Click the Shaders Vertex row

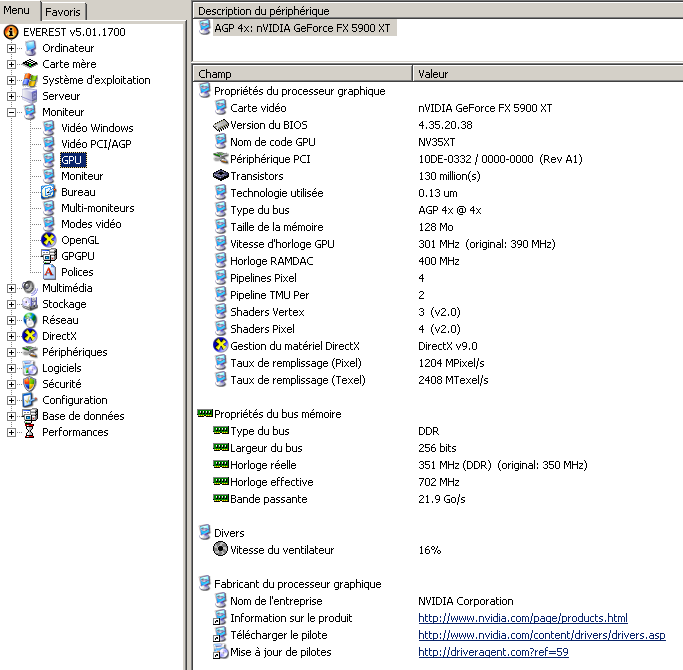[440, 312]
